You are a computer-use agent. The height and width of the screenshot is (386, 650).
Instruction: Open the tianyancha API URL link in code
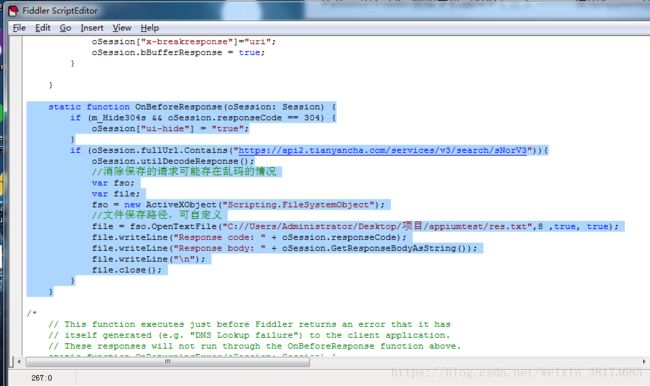382,150
